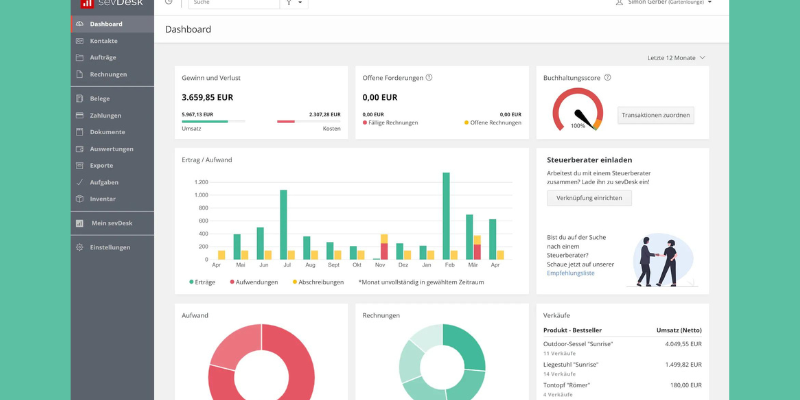
Task: Open the Letzte 12 Monate period dropdown
Action: pos(676,58)
